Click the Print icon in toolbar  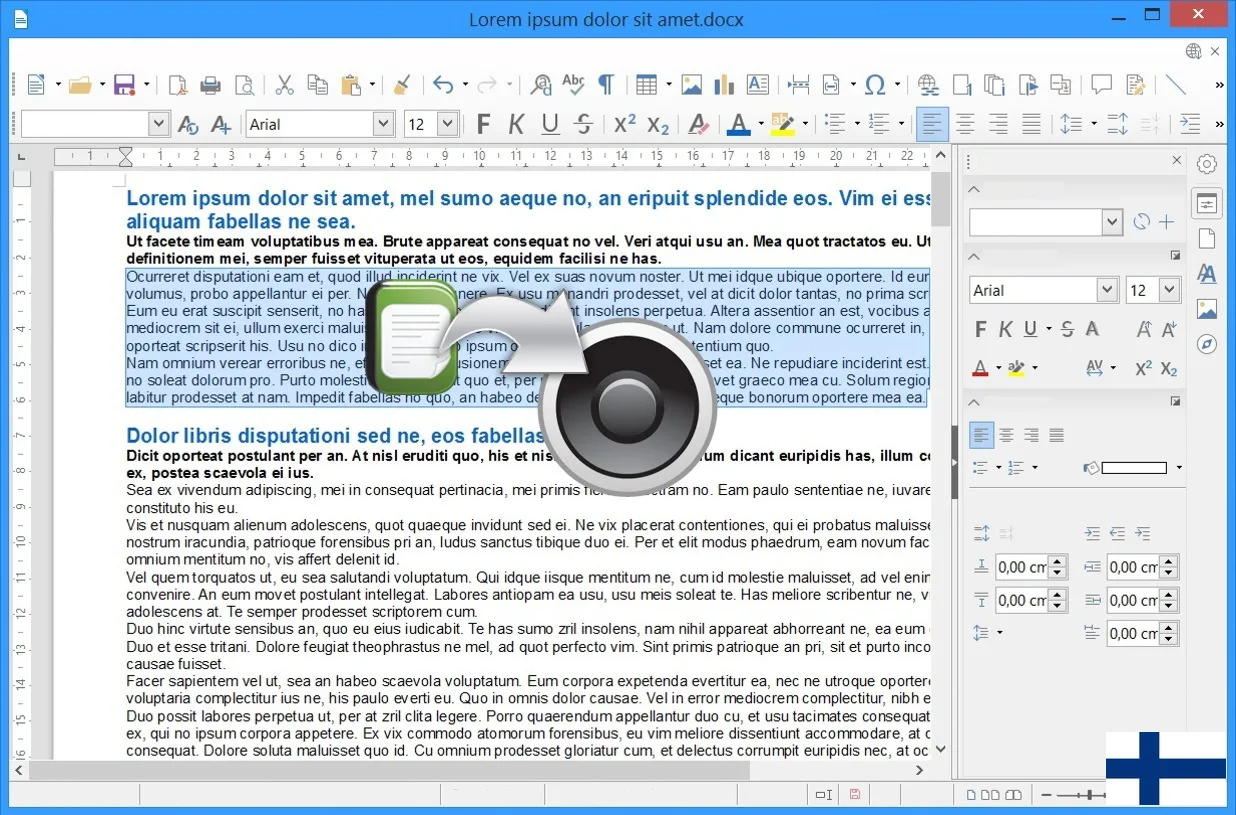210,85
